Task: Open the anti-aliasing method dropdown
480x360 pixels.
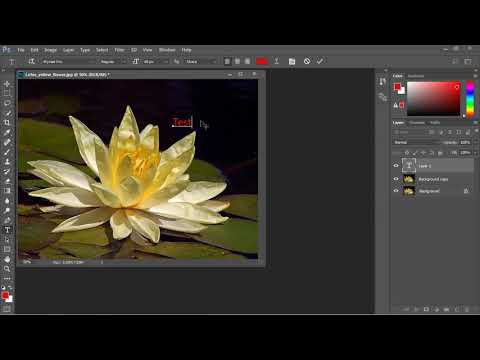Action: [201, 62]
